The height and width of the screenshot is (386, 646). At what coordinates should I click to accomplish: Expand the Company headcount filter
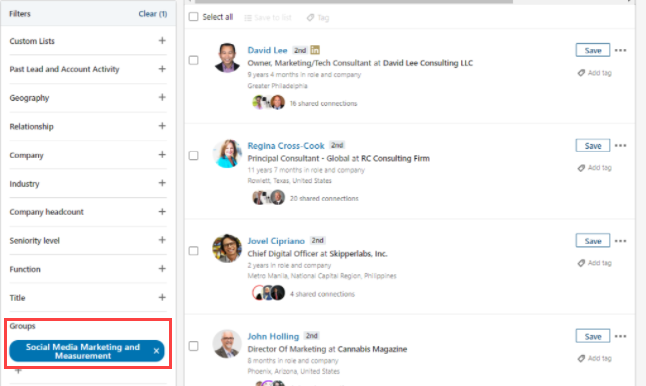(x=162, y=211)
